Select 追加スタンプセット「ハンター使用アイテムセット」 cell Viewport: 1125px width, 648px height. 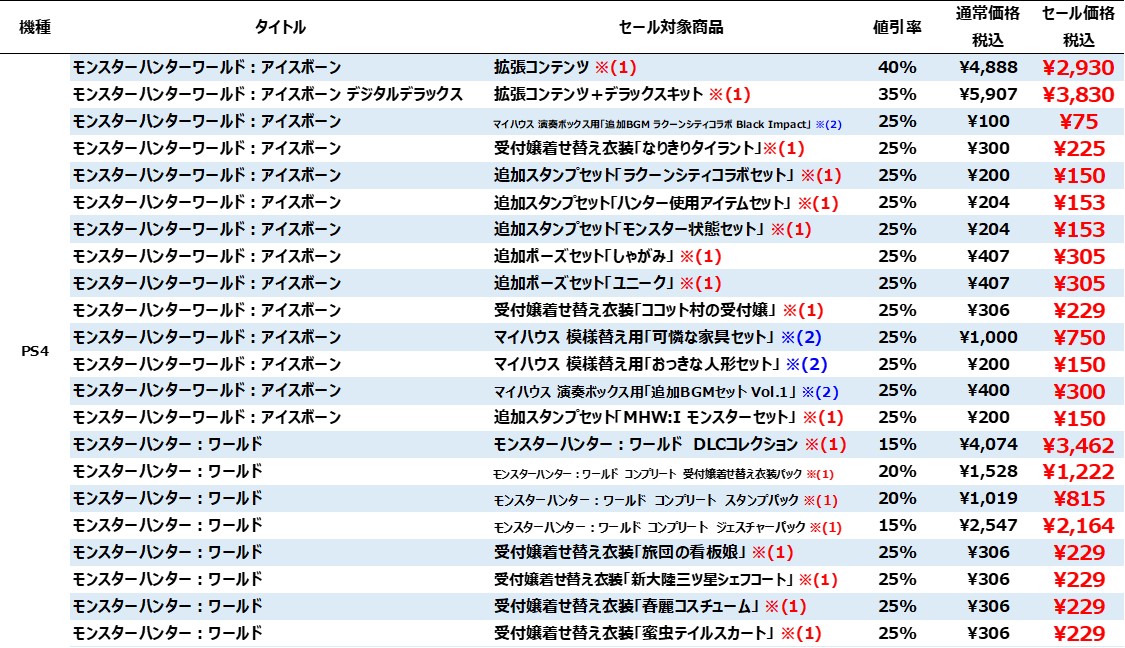click(x=666, y=202)
